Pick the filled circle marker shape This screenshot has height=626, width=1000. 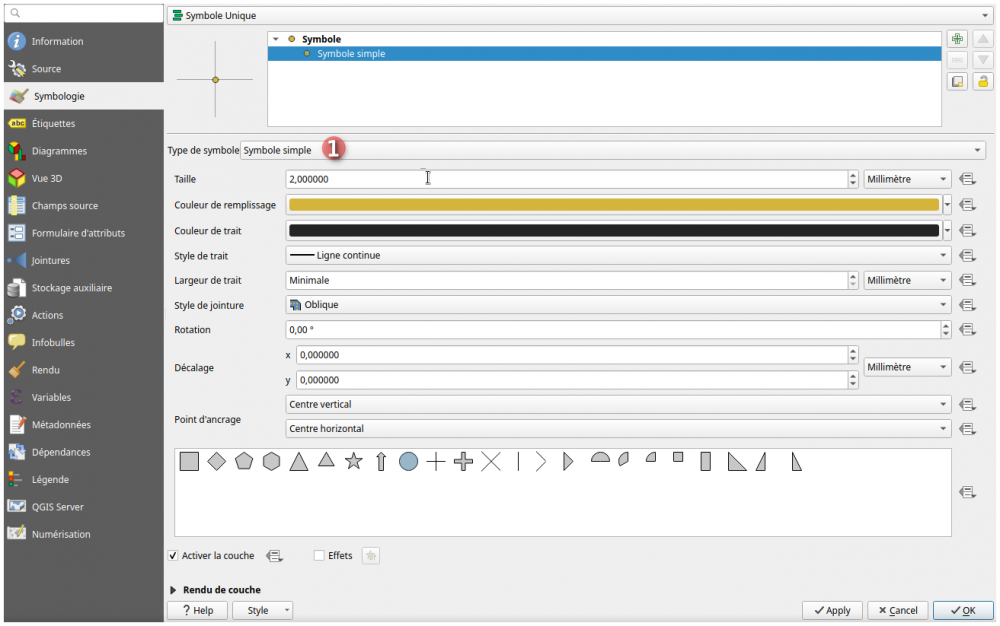[408, 461]
